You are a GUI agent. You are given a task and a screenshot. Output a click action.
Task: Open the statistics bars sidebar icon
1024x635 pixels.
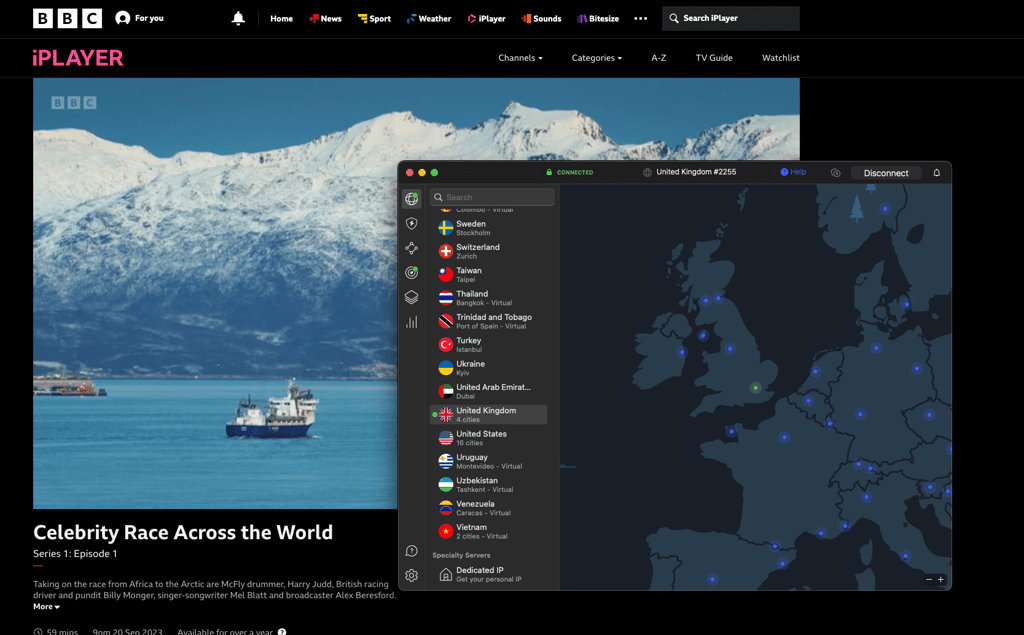pos(411,322)
